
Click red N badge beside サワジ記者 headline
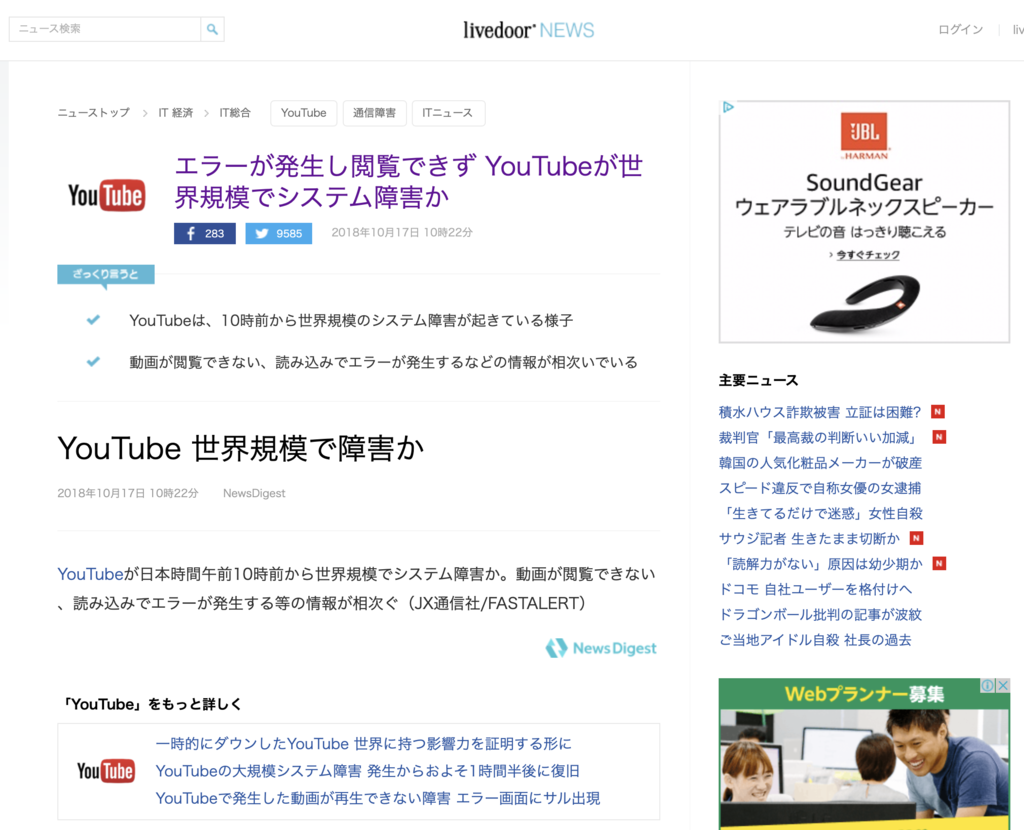pos(916,538)
